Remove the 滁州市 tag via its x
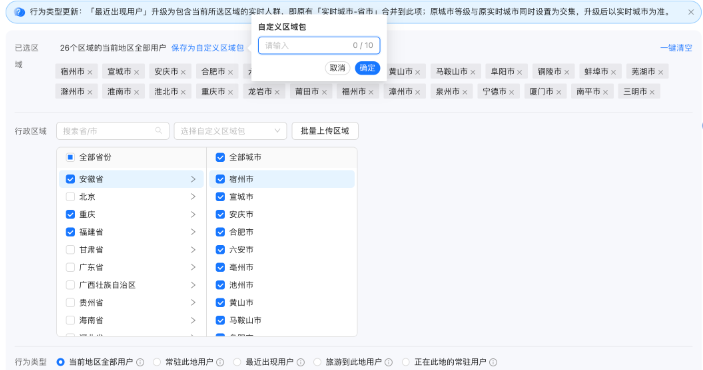 click(x=90, y=92)
